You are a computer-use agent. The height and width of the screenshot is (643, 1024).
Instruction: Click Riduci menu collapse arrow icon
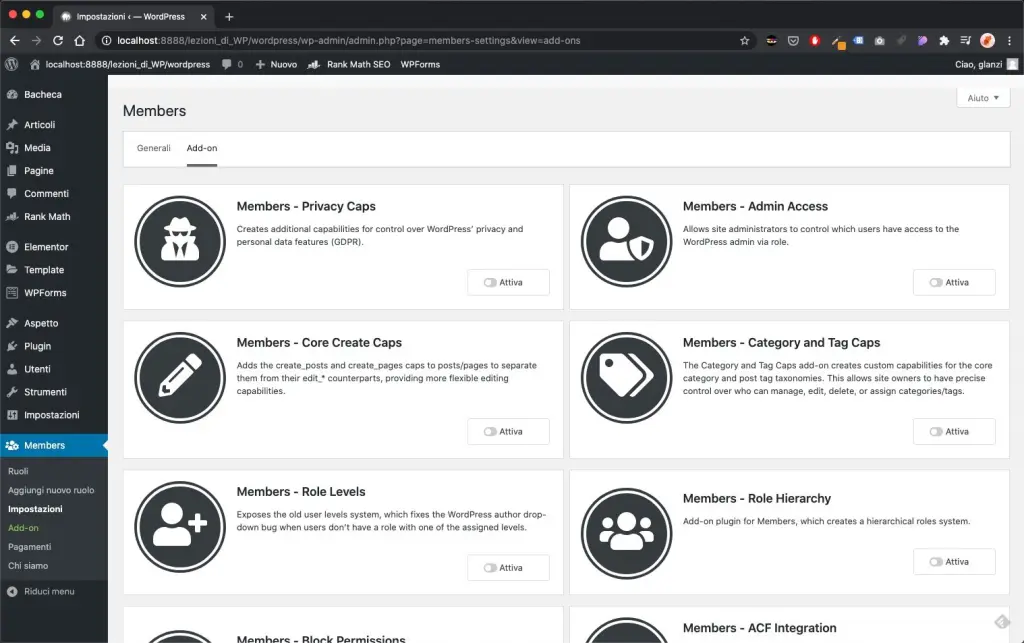[x=12, y=591]
